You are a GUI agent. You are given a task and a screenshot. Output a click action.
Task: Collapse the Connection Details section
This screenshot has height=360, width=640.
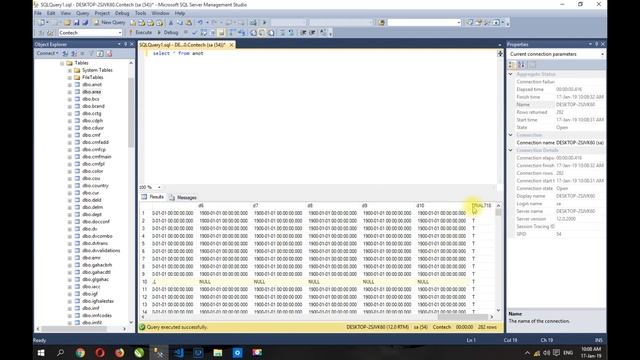point(511,150)
